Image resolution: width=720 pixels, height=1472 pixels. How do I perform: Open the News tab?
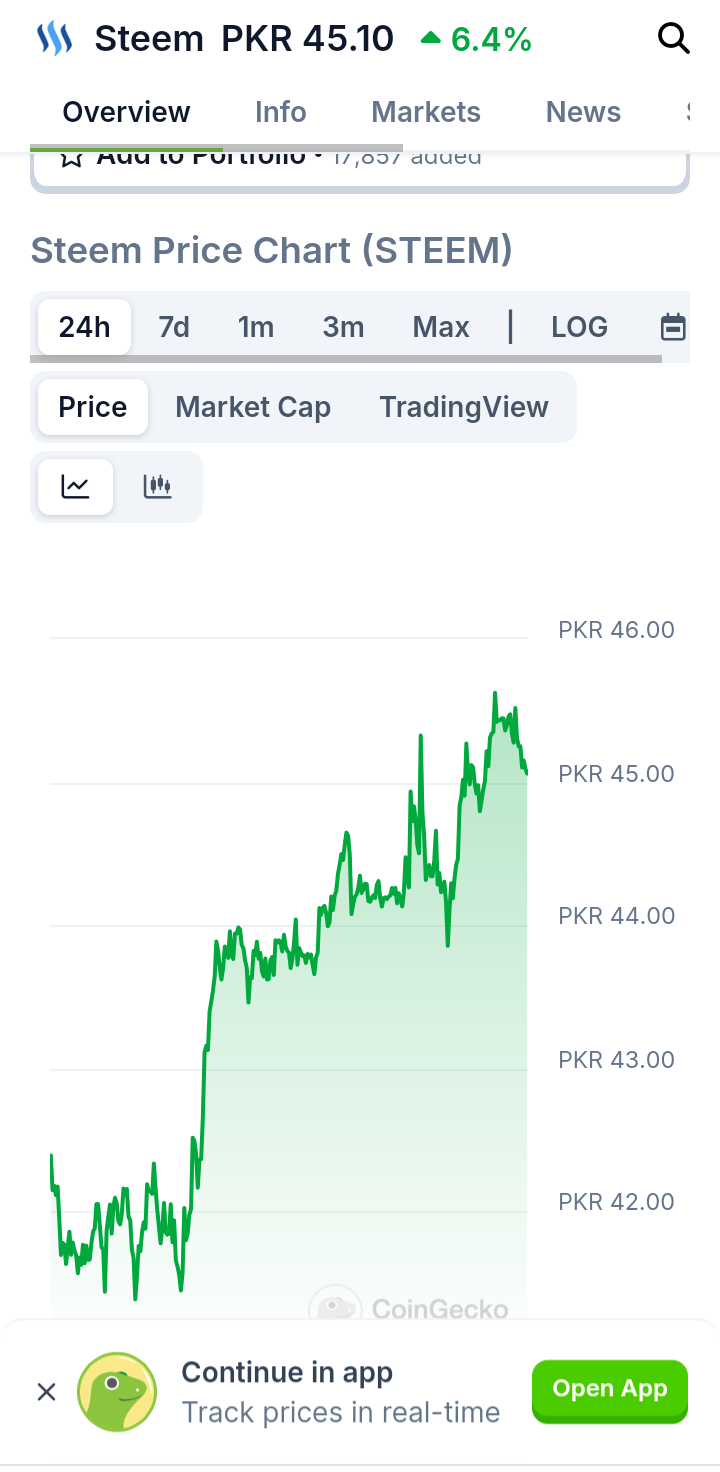tap(583, 112)
